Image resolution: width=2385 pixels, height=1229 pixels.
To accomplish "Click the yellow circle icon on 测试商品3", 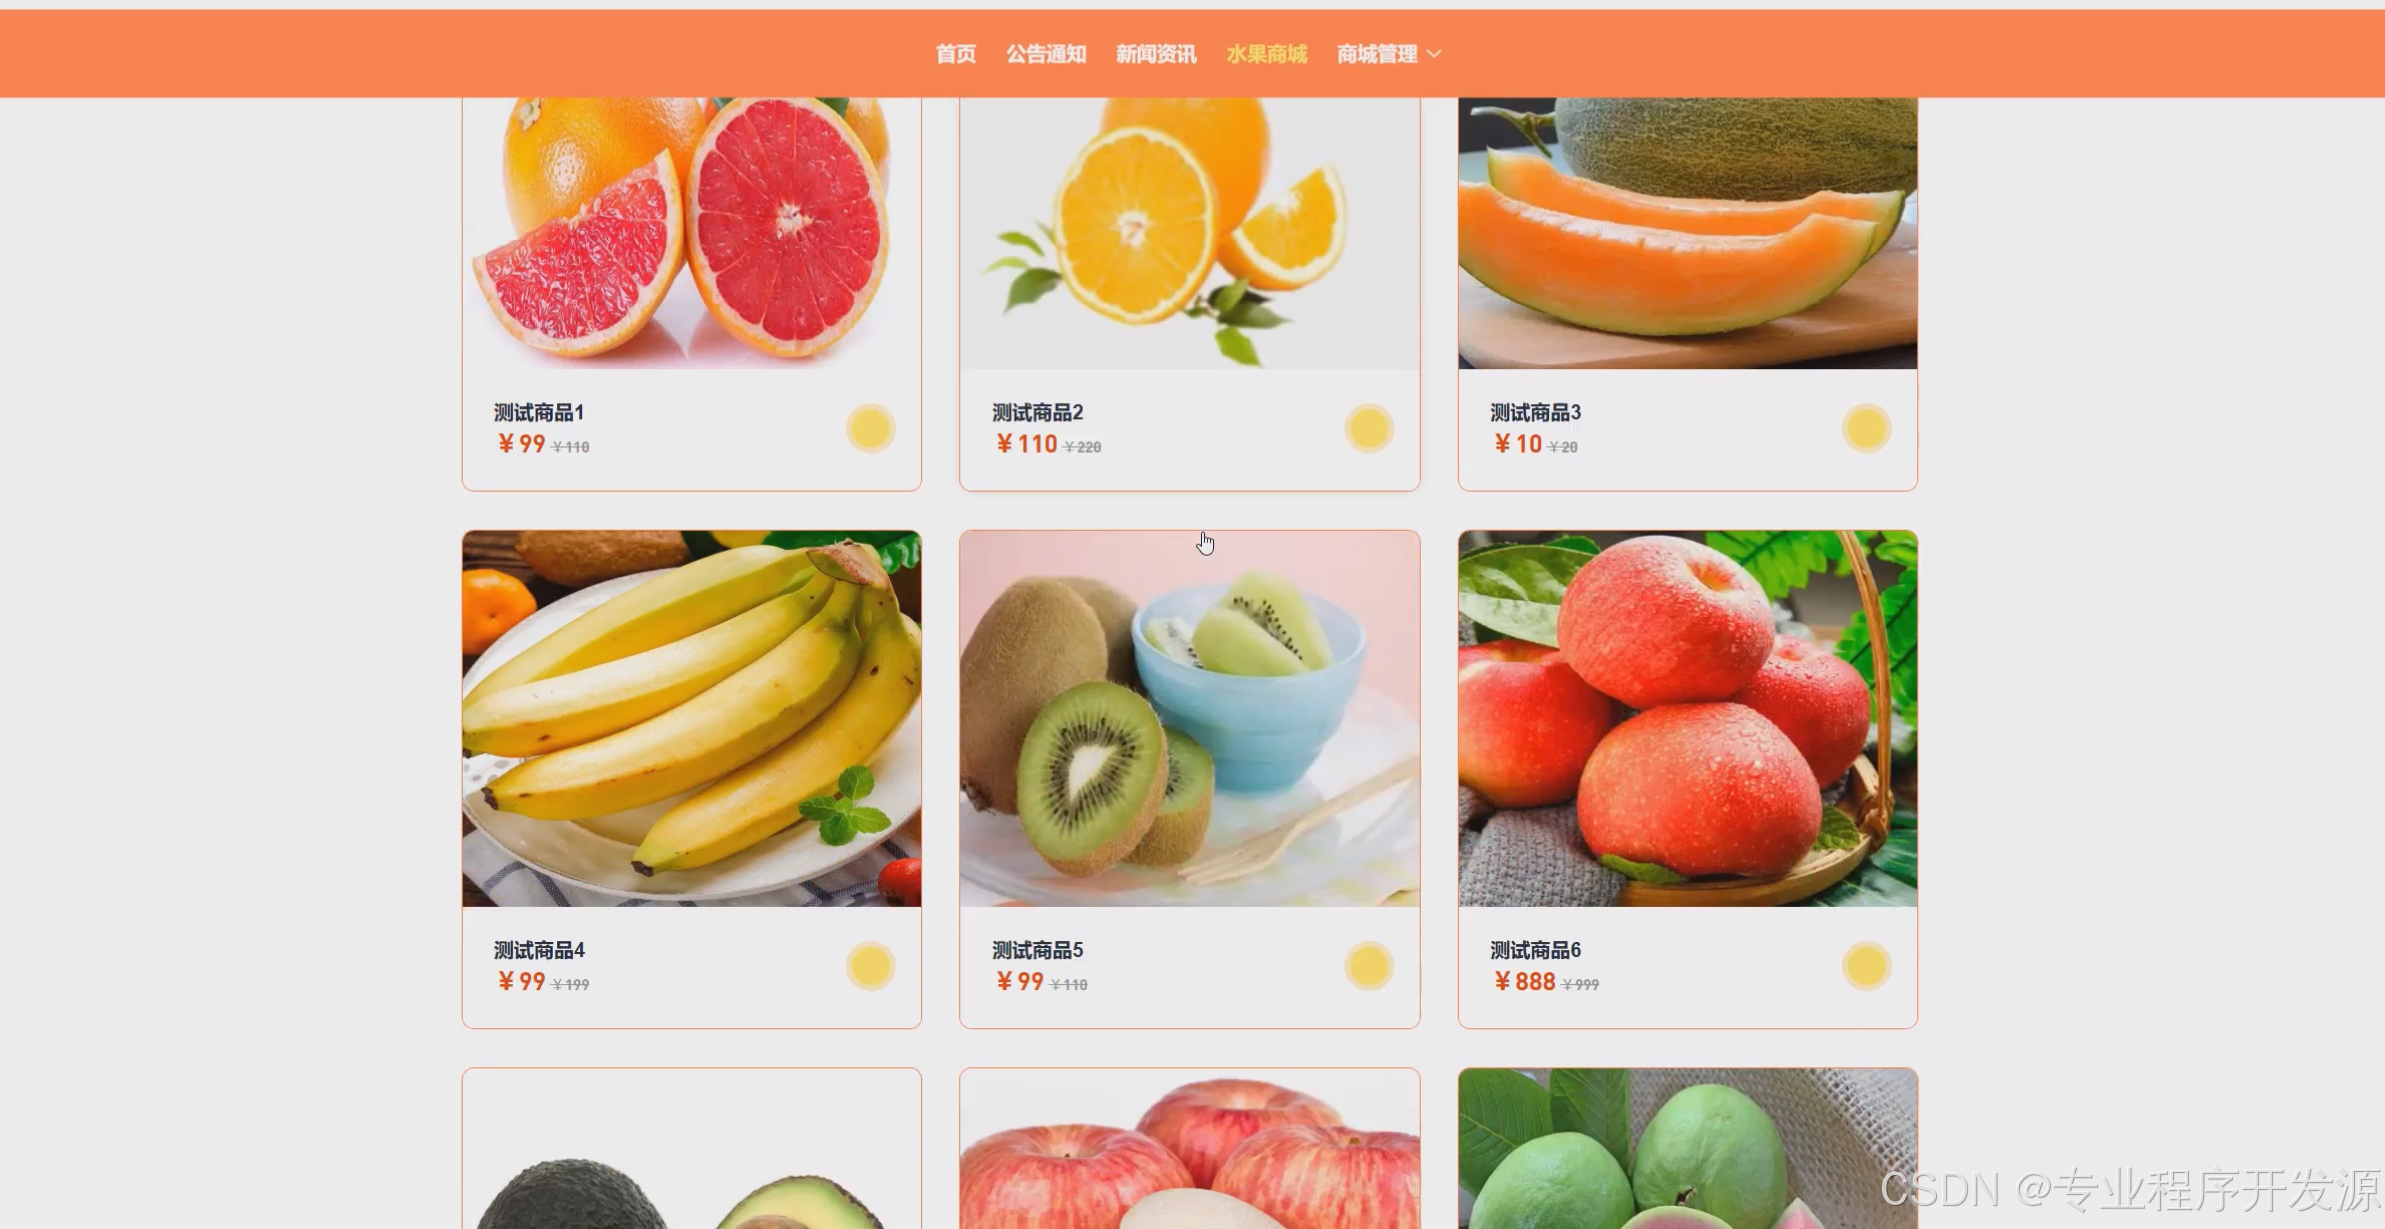I will (1866, 429).
